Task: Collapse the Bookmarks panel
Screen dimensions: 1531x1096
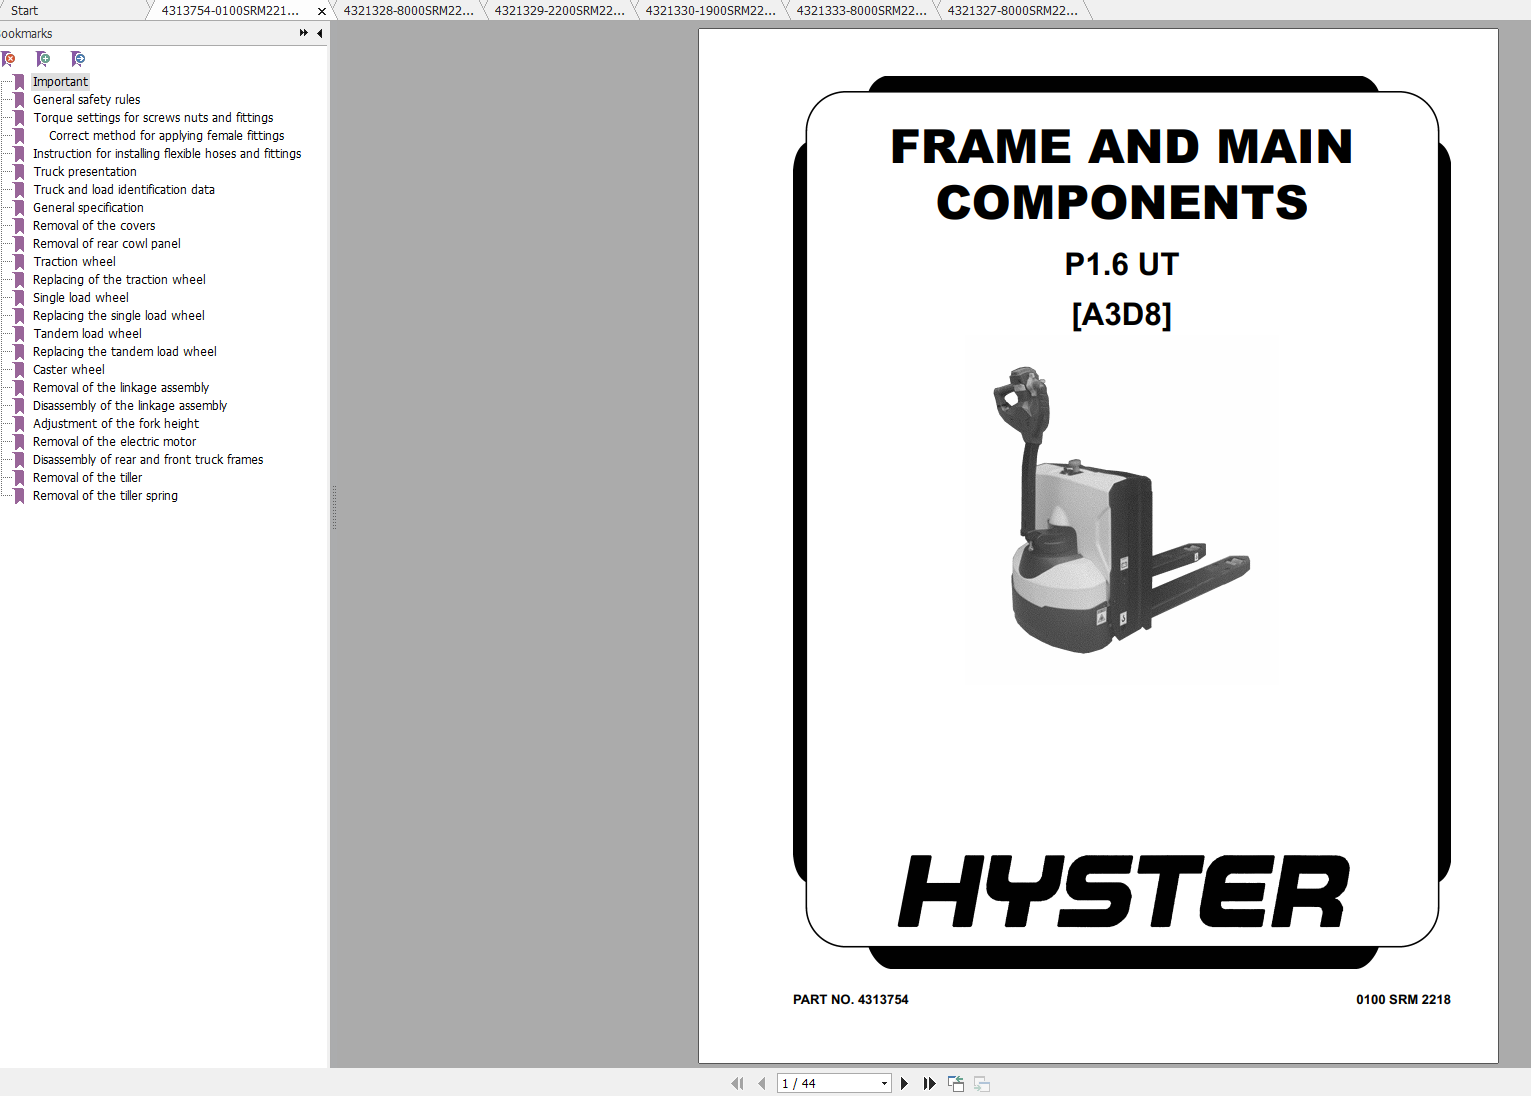Action: pos(319,33)
